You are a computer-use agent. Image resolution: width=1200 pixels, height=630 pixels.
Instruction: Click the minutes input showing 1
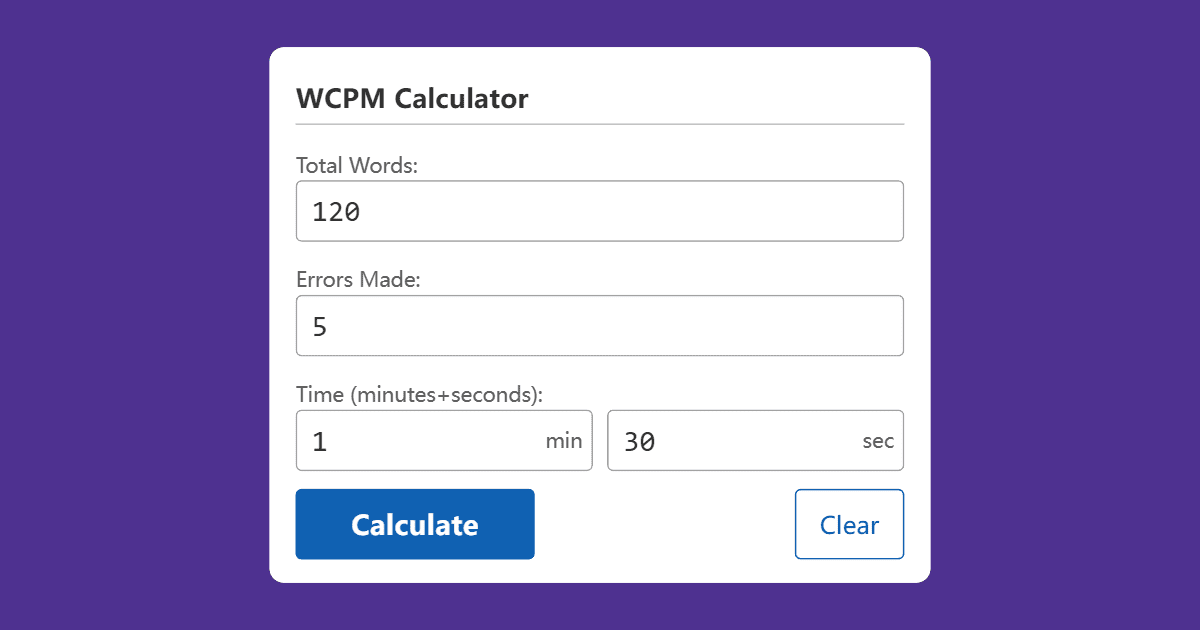420,440
